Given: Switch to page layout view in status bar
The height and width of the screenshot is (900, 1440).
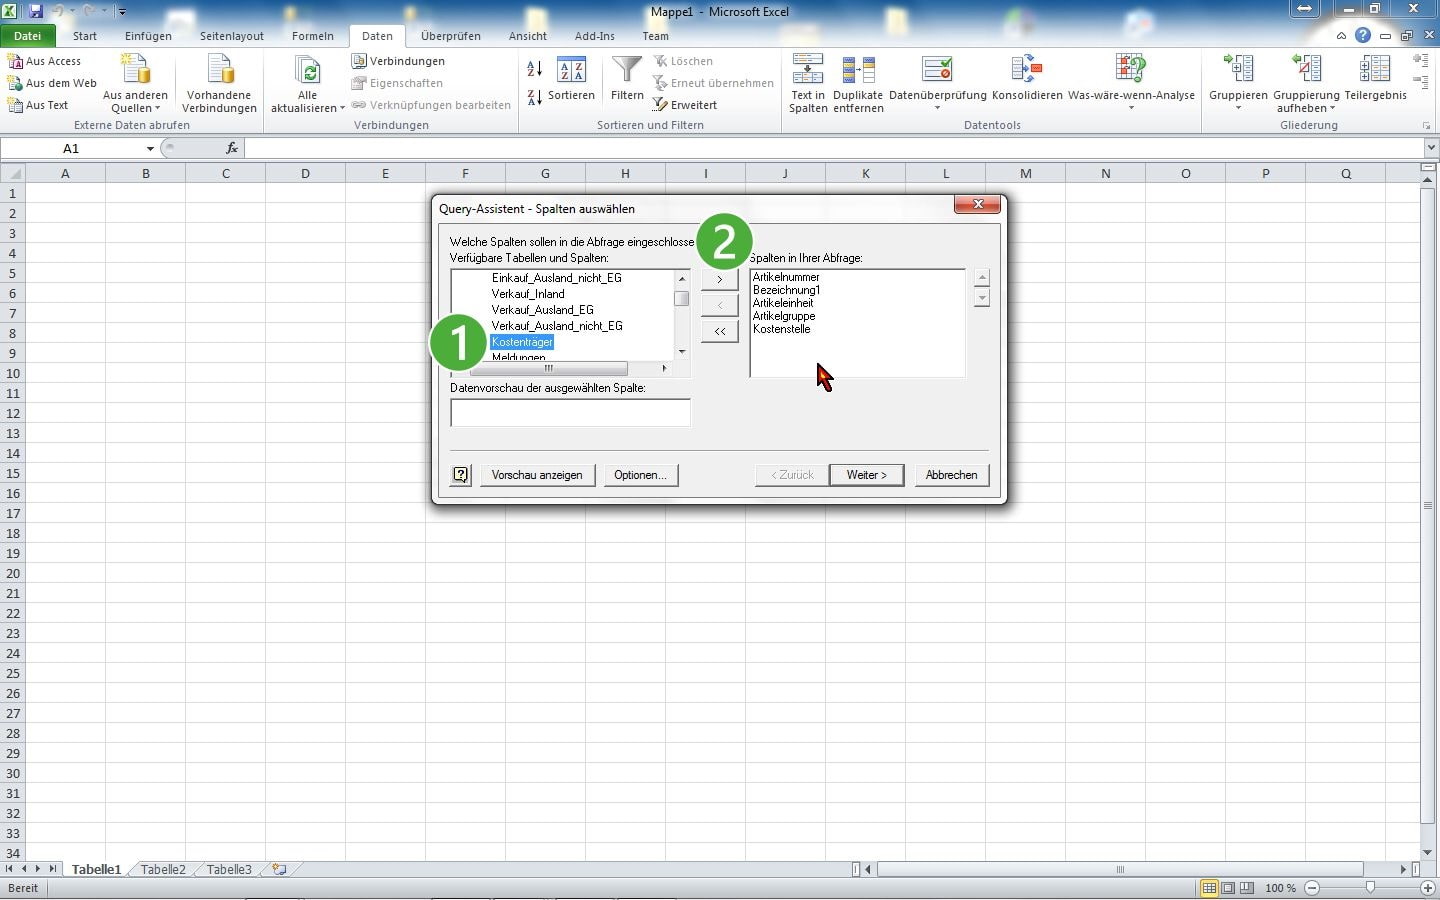Looking at the screenshot, I should pyautogui.click(x=1228, y=888).
